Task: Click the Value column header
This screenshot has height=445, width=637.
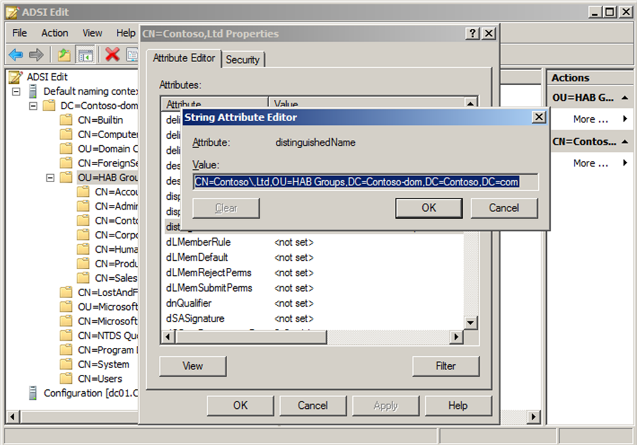Action: [x=366, y=103]
